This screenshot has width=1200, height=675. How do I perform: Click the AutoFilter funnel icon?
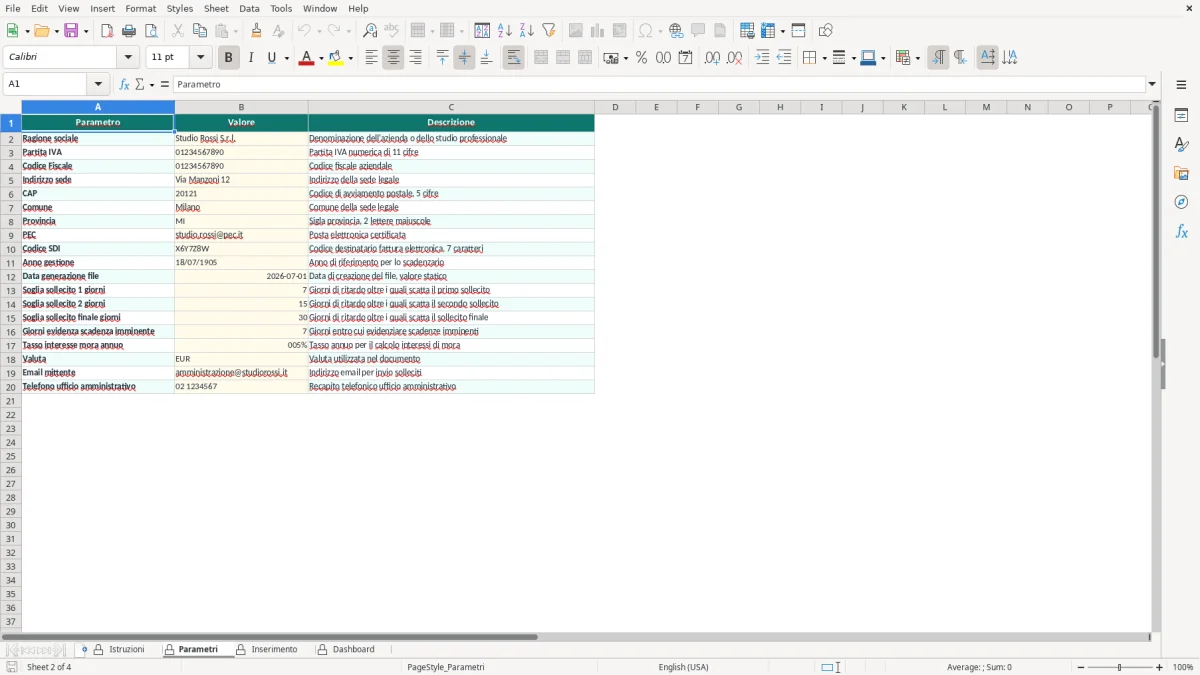549,31
